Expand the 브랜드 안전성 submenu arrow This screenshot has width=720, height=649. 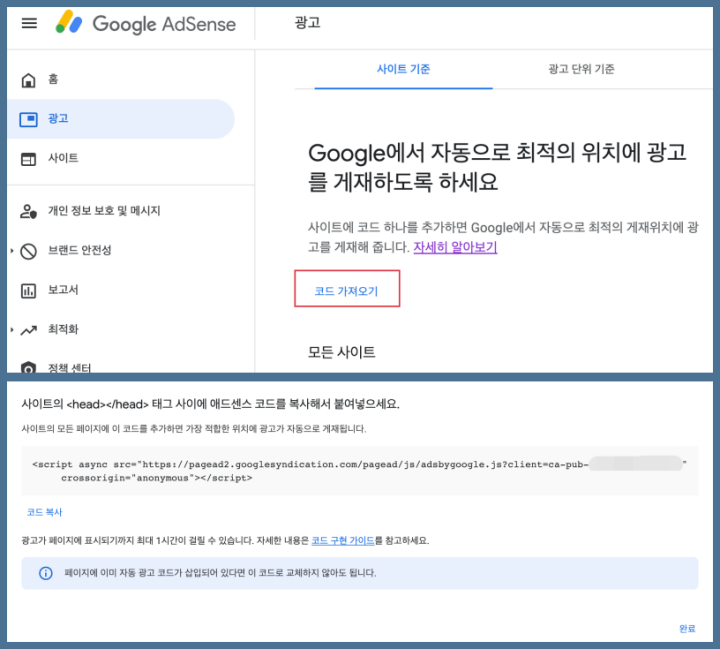[12, 251]
